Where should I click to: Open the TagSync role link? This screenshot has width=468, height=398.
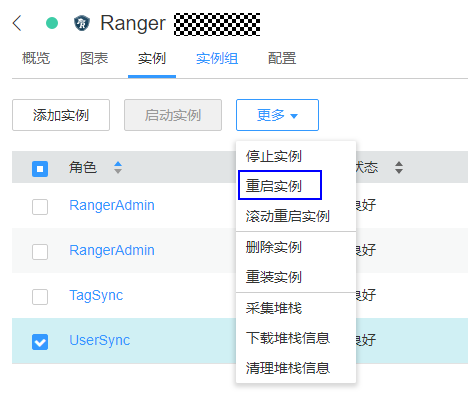point(96,296)
